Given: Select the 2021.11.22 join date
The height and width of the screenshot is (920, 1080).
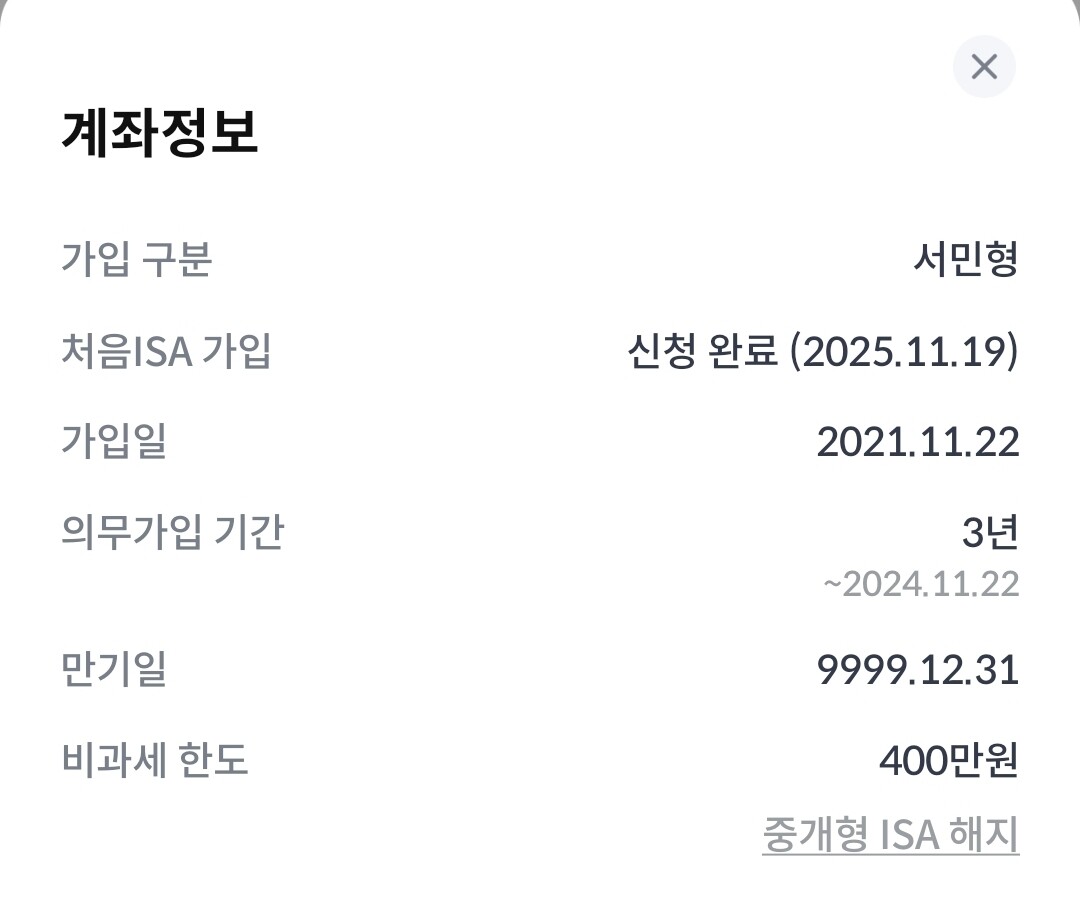Looking at the screenshot, I should pyautogui.click(x=917, y=441).
